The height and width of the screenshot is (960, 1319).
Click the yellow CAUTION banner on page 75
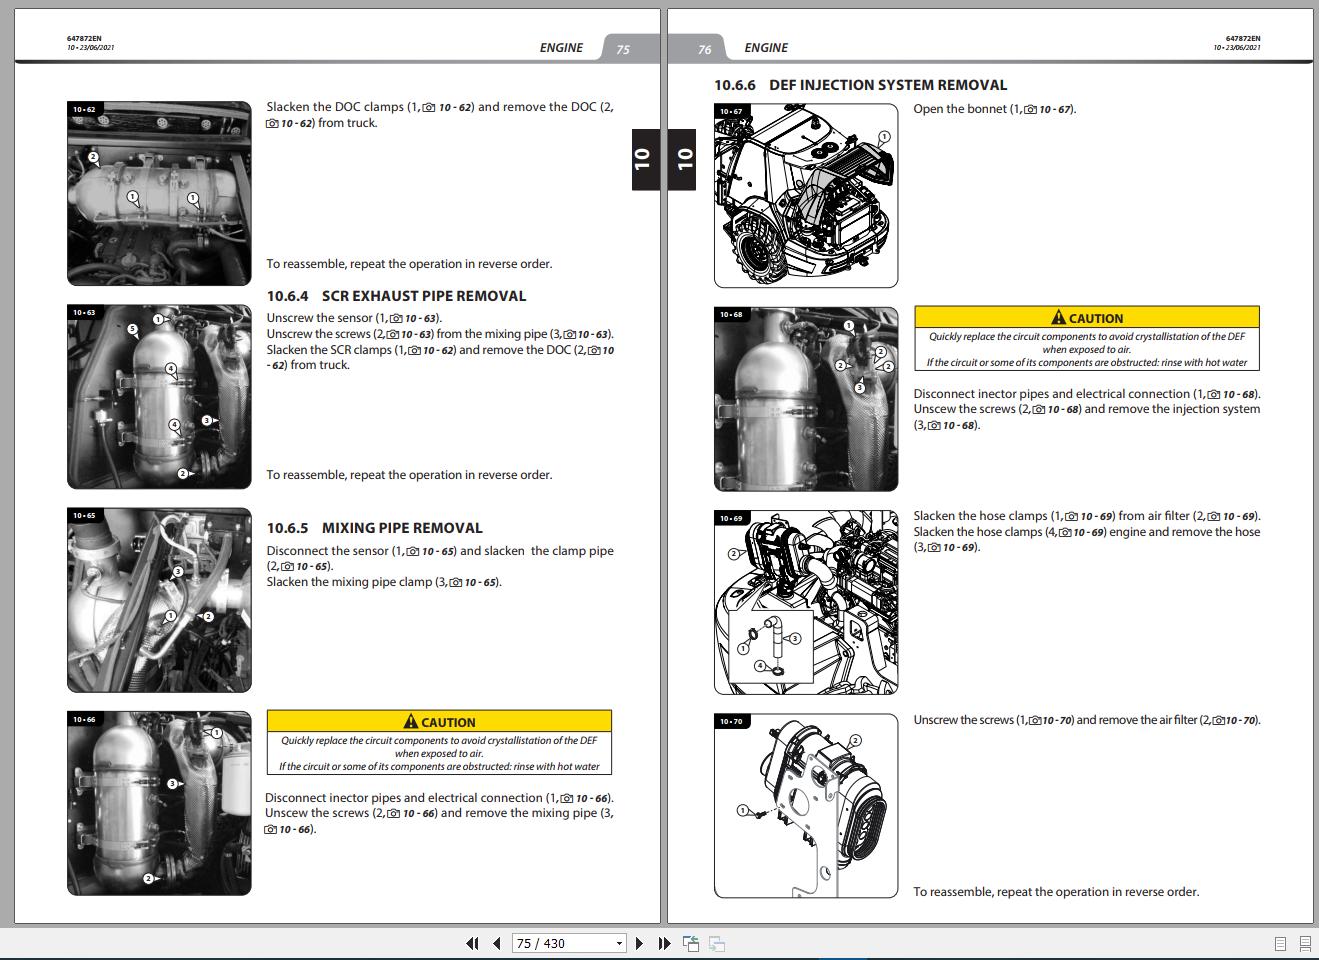[x=439, y=721]
